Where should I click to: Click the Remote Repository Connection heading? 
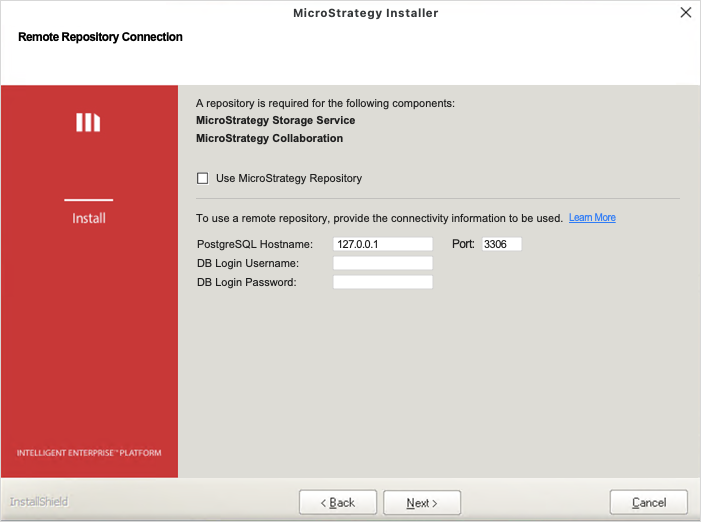[100, 37]
